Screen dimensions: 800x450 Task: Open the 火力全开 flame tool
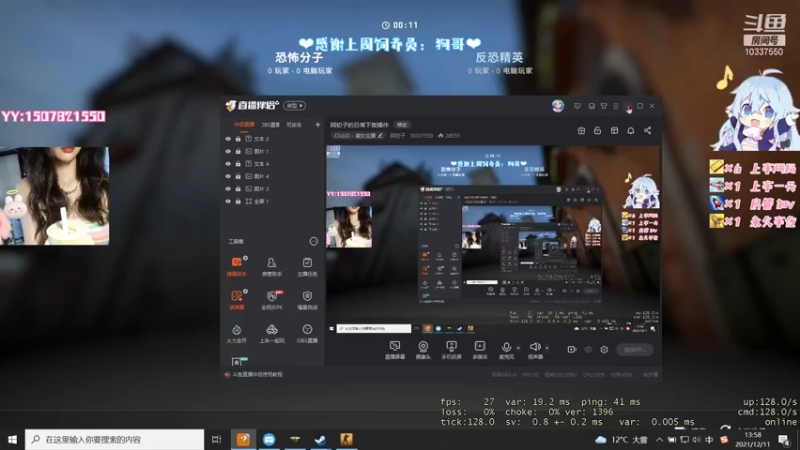236,333
